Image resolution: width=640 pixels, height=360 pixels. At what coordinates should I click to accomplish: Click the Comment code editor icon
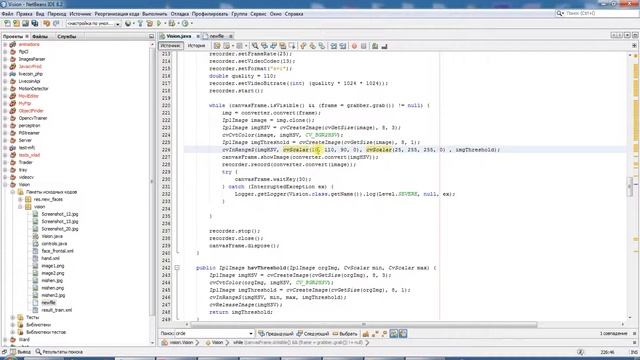[375, 46]
